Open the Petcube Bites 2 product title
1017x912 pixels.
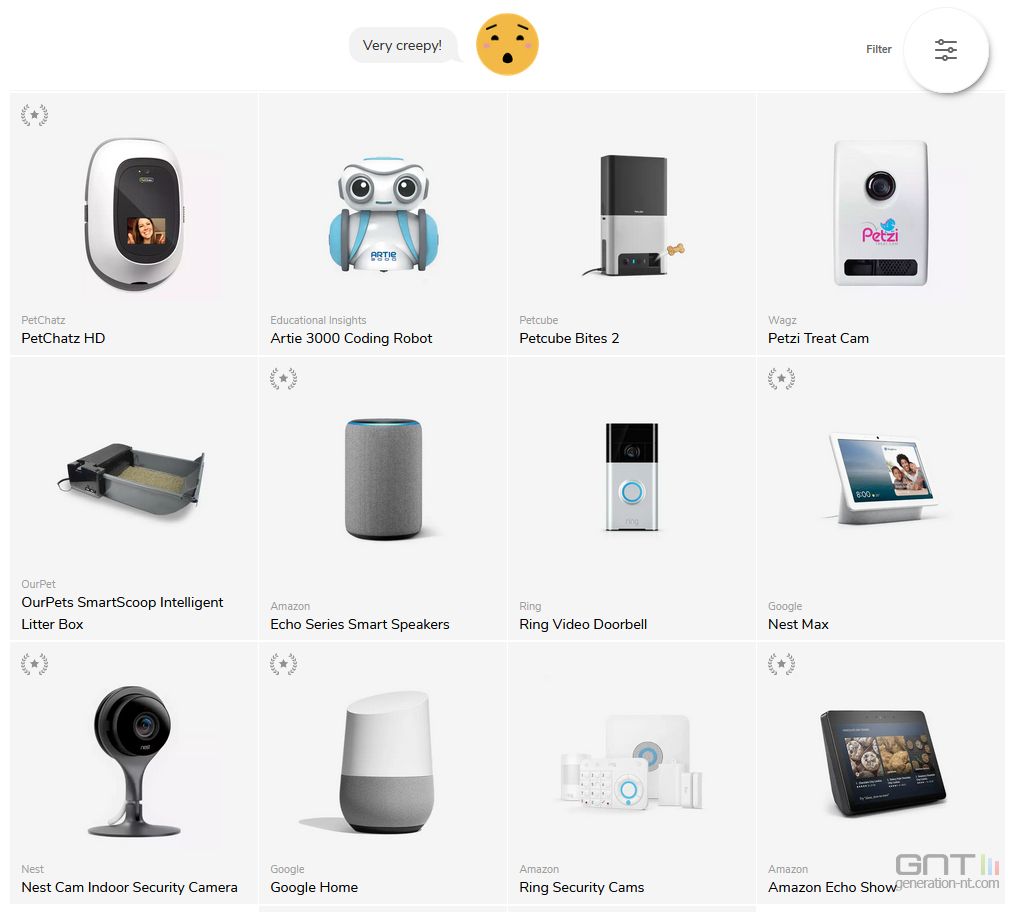point(569,338)
